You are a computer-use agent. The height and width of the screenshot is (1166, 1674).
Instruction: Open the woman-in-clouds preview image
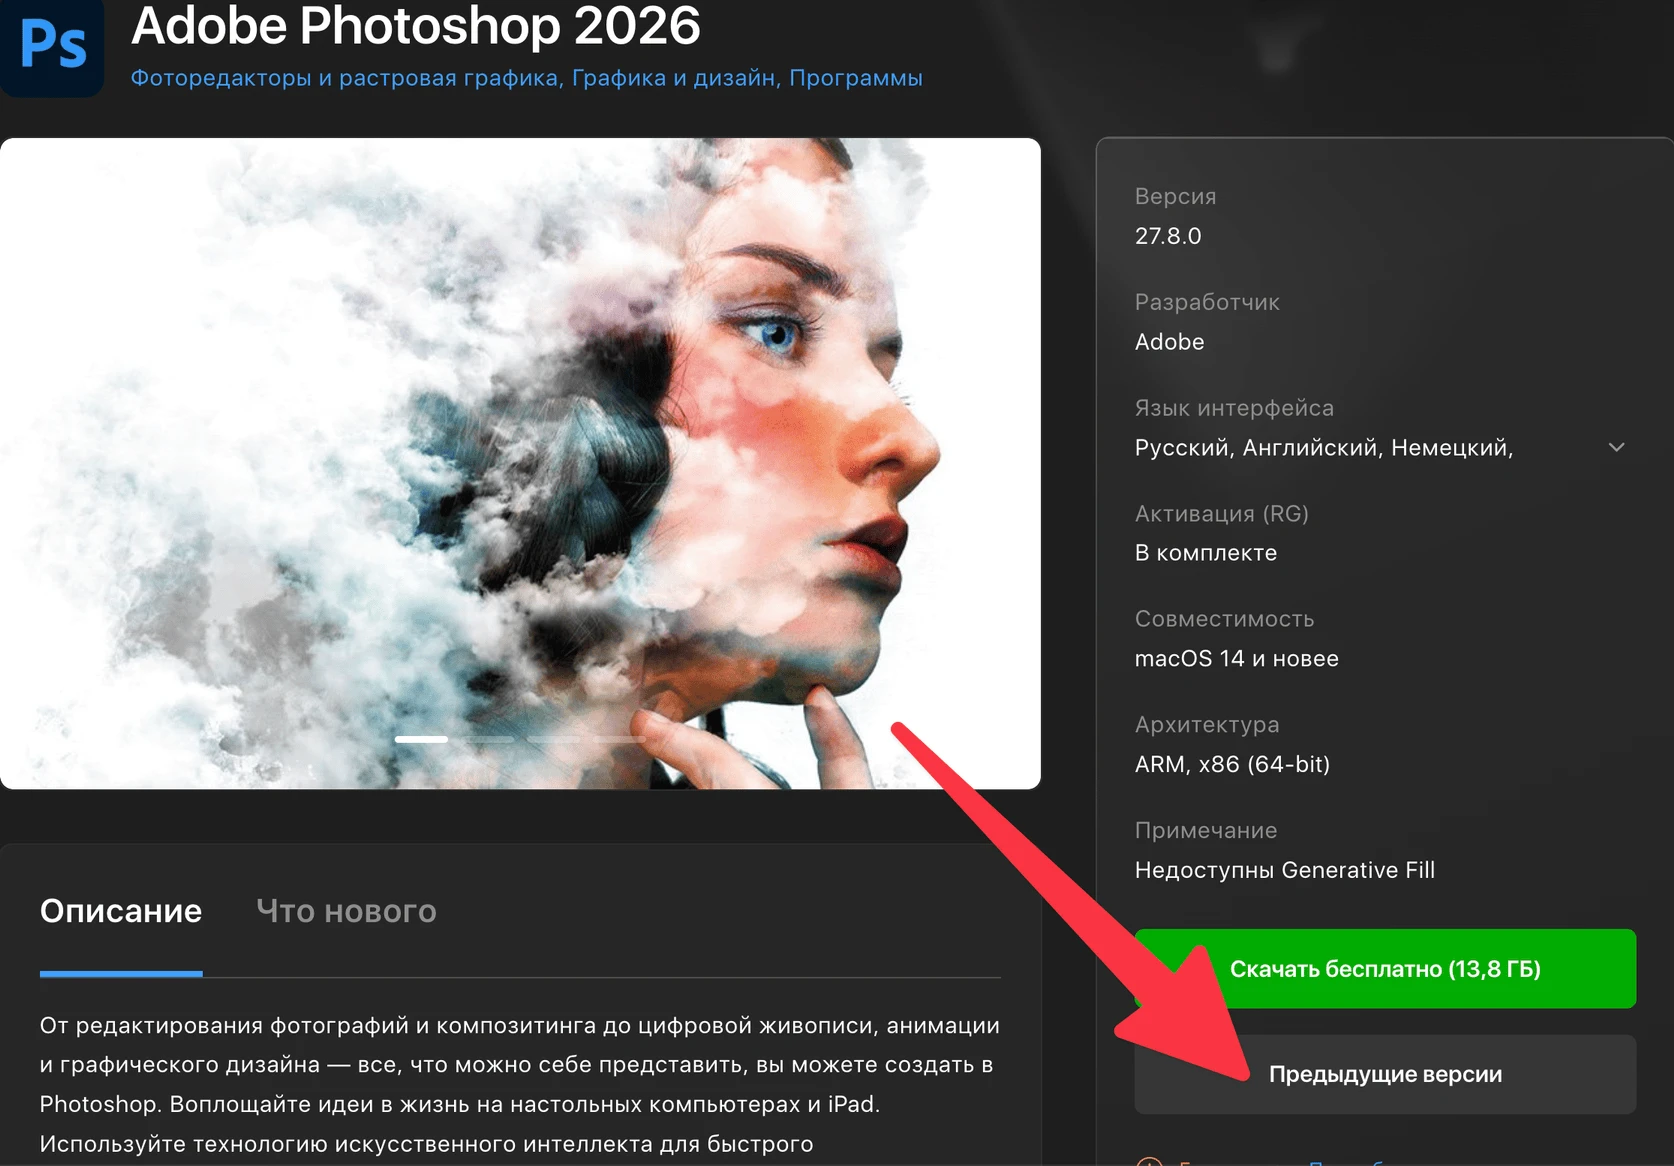point(520,463)
